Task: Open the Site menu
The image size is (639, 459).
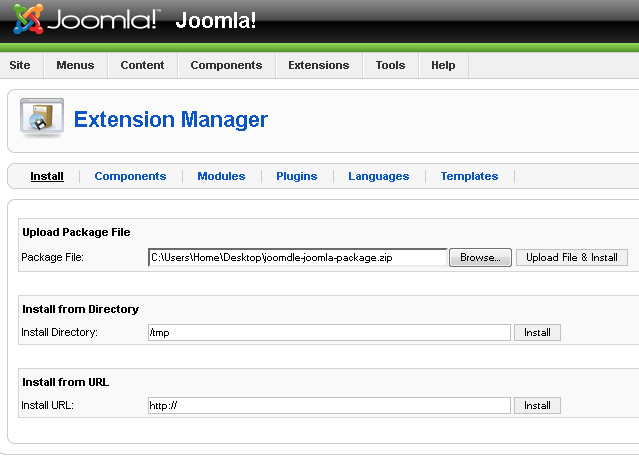Action: [x=20, y=65]
